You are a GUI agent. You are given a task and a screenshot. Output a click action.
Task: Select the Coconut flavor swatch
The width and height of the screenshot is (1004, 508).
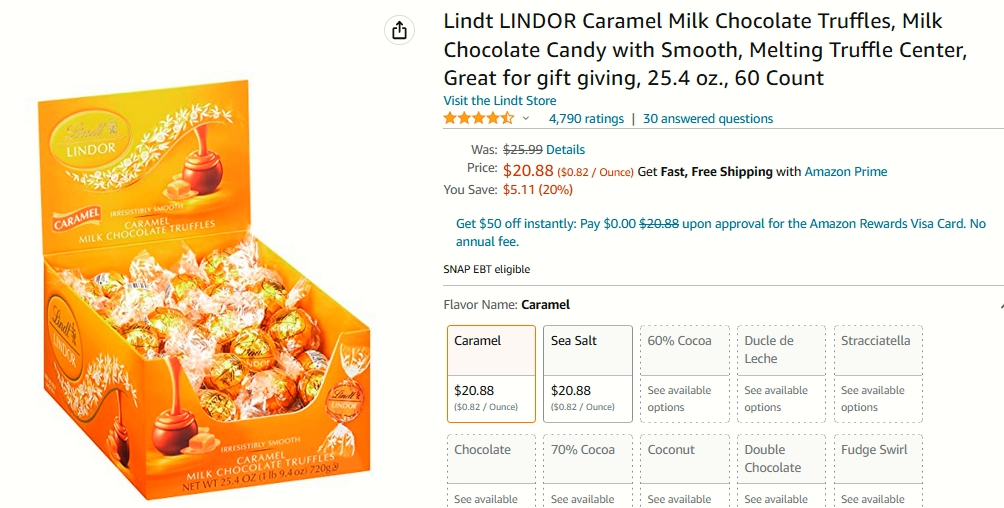pyautogui.click(x=684, y=471)
